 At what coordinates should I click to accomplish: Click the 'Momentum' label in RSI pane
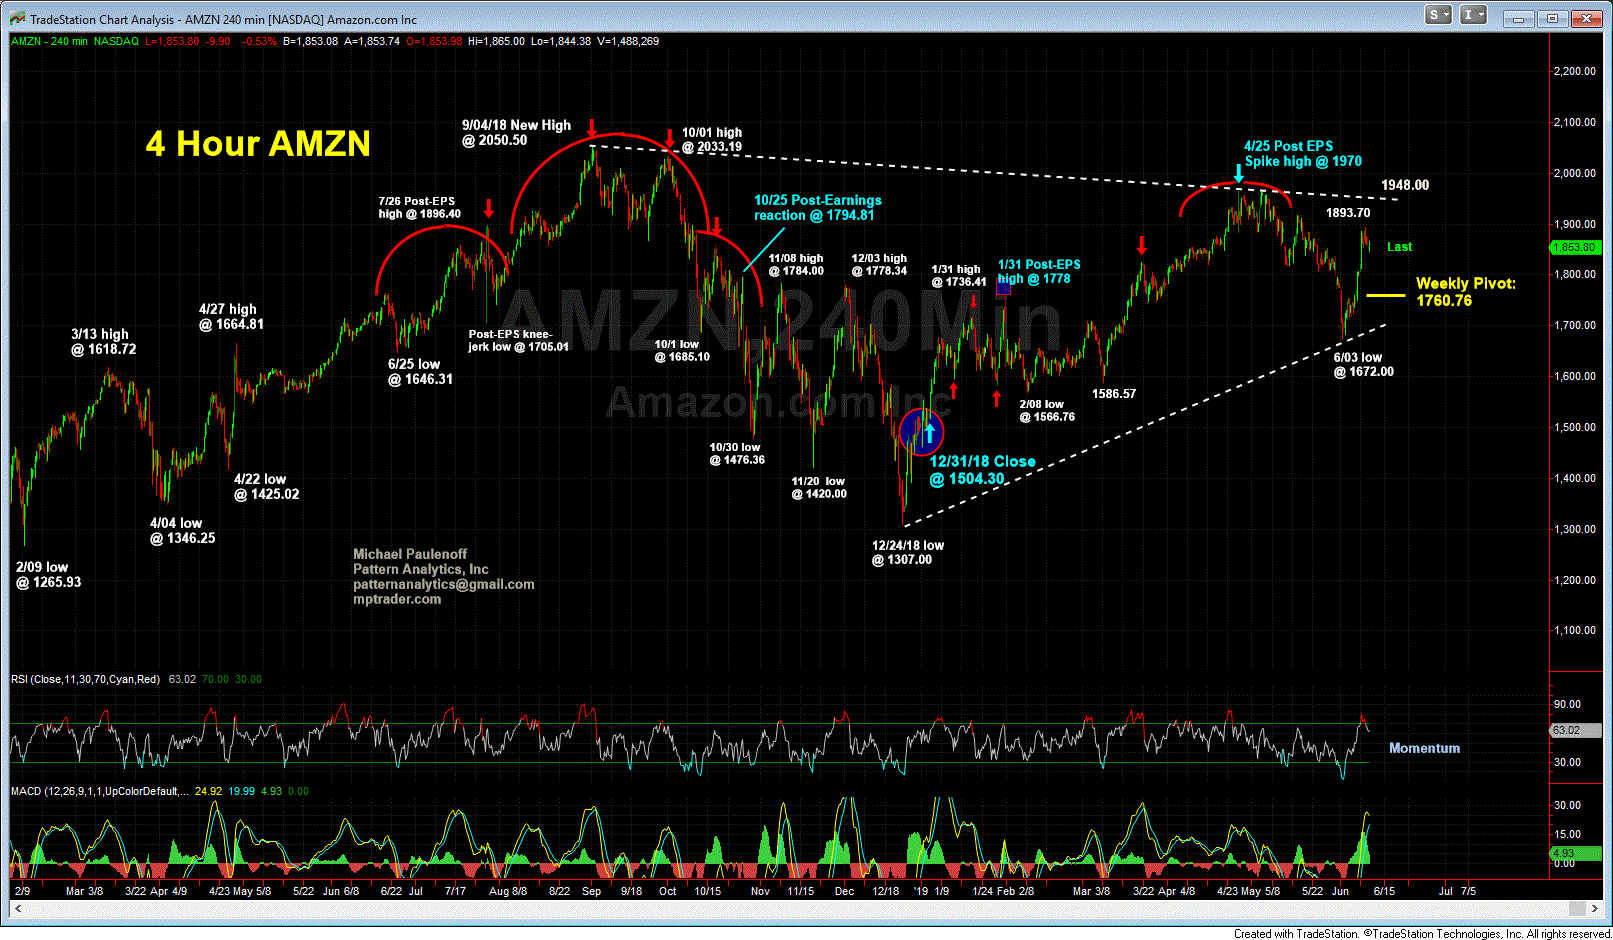click(x=1424, y=748)
